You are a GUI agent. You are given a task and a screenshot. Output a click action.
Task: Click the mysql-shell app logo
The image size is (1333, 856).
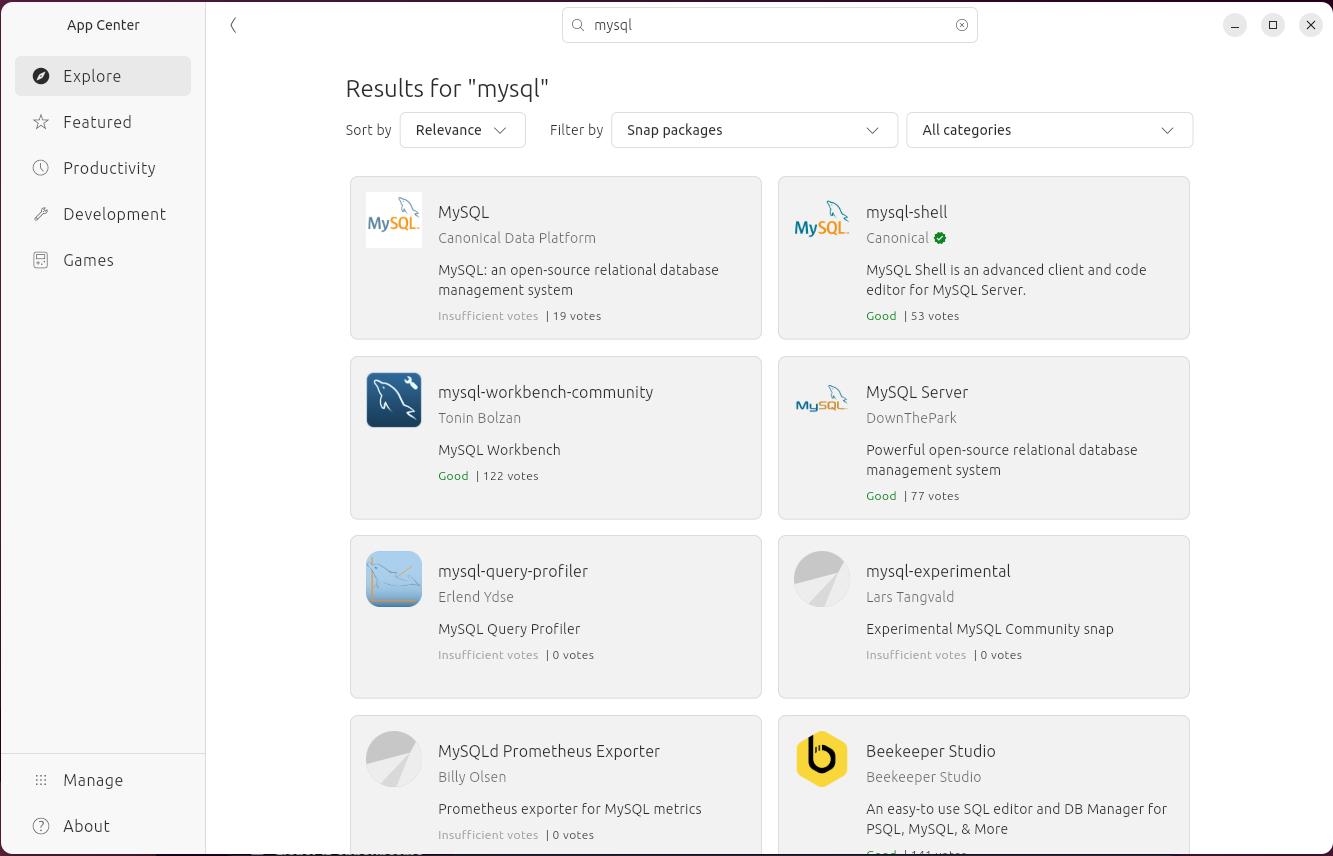pyautogui.click(x=822, y=220)
